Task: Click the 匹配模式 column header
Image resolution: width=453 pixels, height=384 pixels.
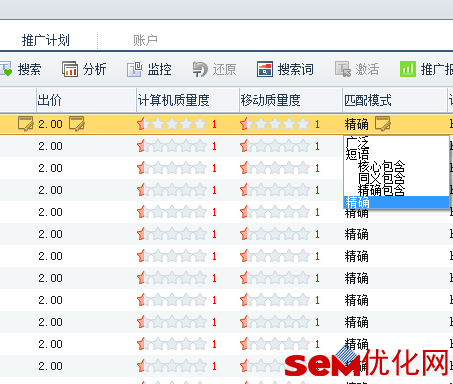Action: click(x=395, y=100)
